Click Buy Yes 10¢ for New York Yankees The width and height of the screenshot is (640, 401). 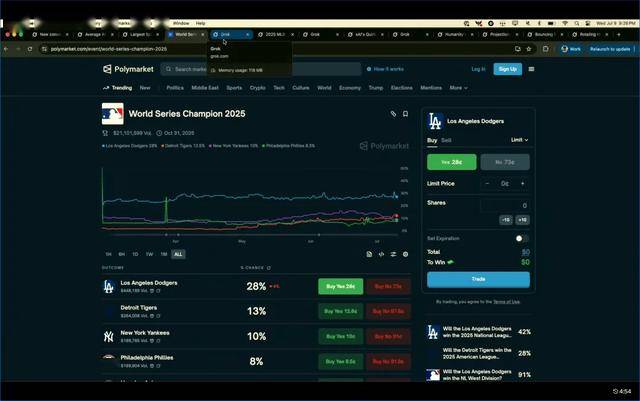340,336
